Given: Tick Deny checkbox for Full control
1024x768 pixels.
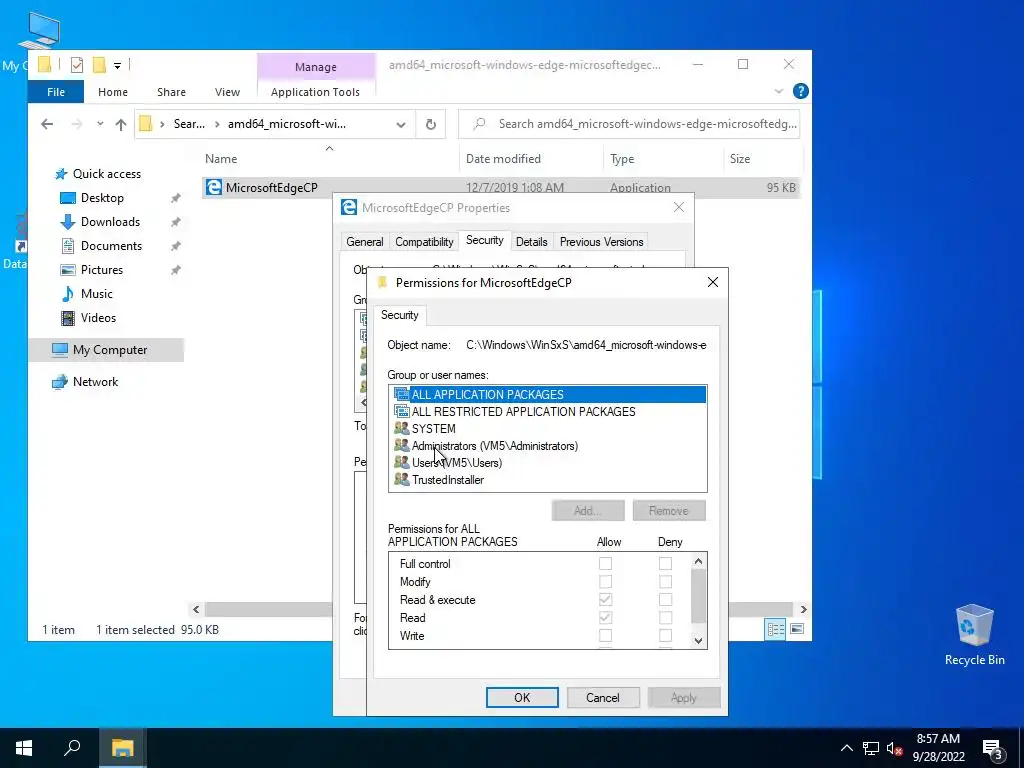Looking at the screenshot, I should pyautogui.click(x=665, y=564).
